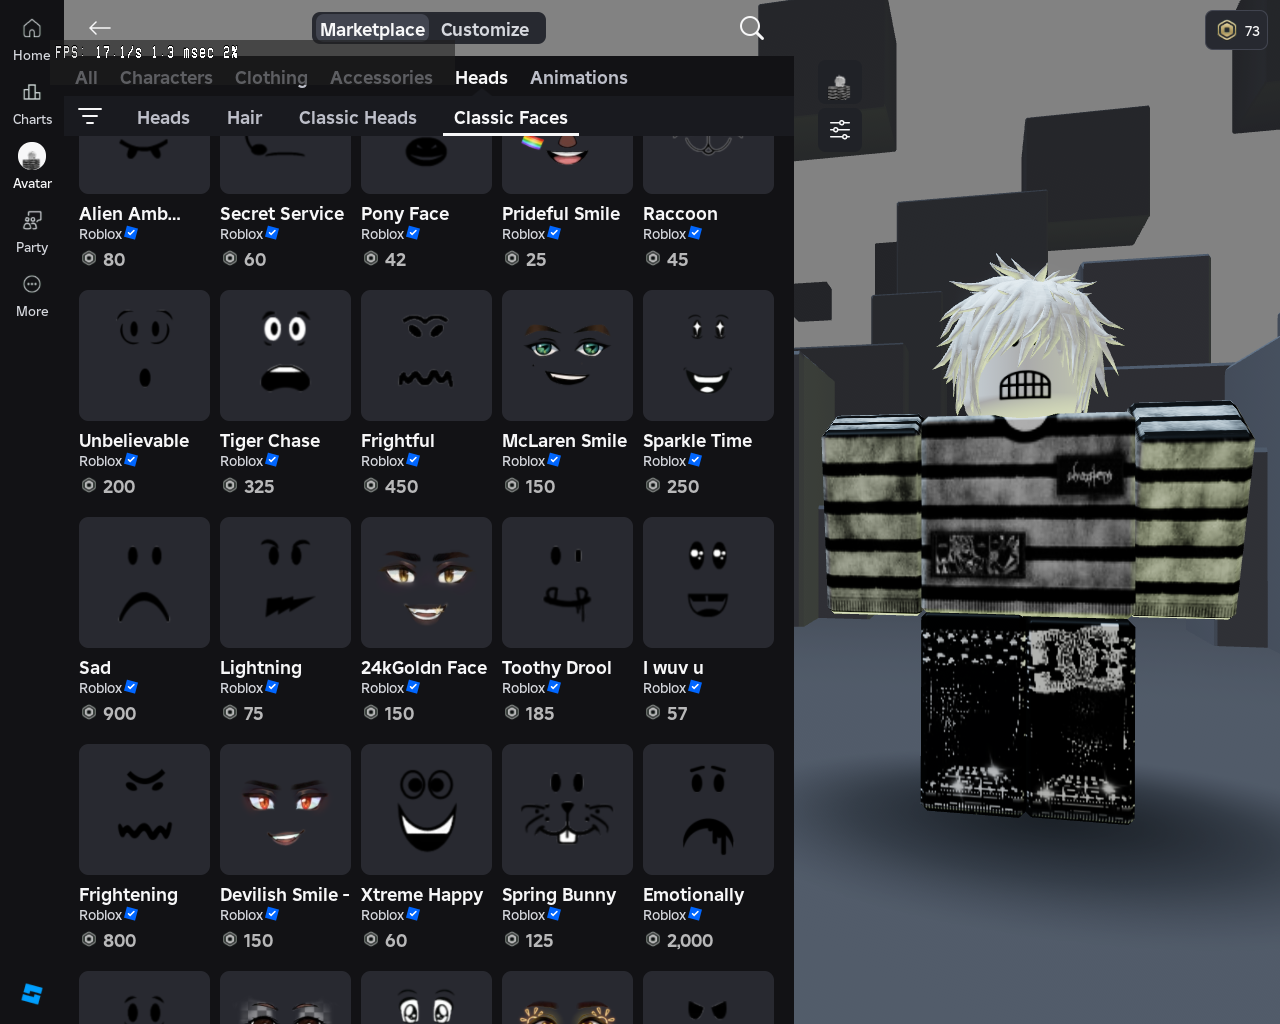The image size is (1280, 1024).
Task: Select the Frightful face thumbnail
Action: [426, 355]
